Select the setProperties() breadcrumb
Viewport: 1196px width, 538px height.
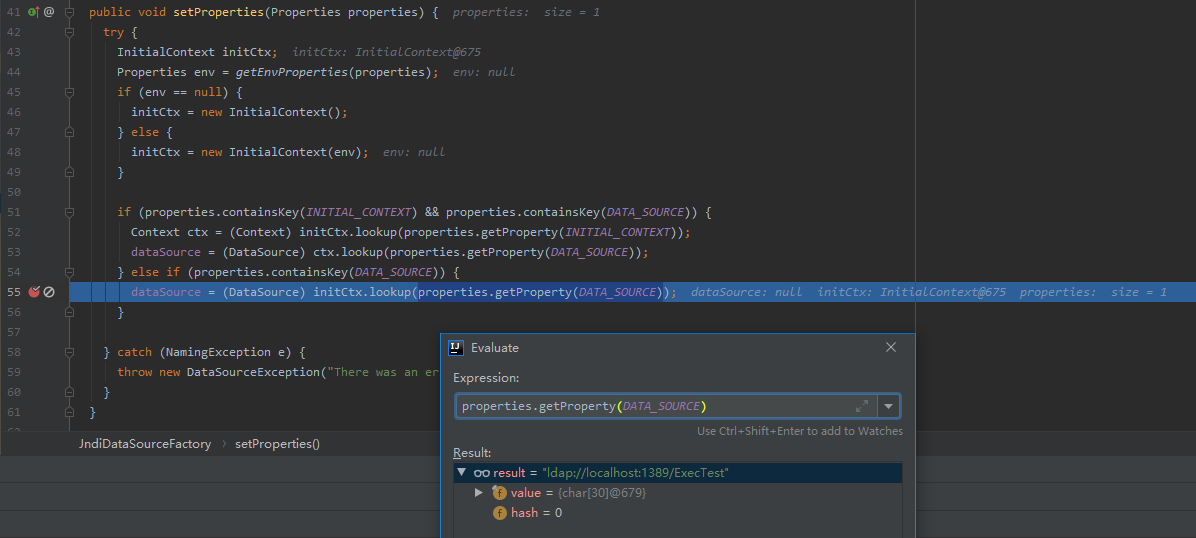(x=277, y=443)
